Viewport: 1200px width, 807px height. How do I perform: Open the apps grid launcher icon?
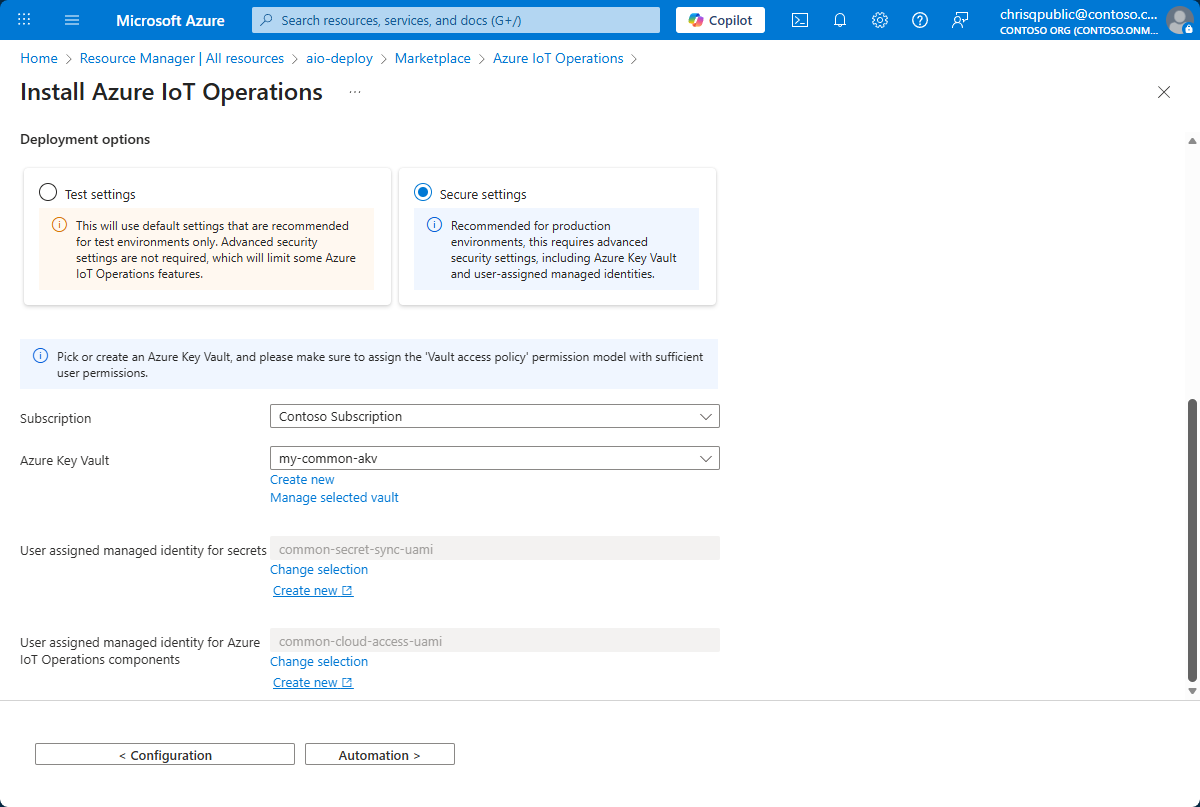click(25, 20)
